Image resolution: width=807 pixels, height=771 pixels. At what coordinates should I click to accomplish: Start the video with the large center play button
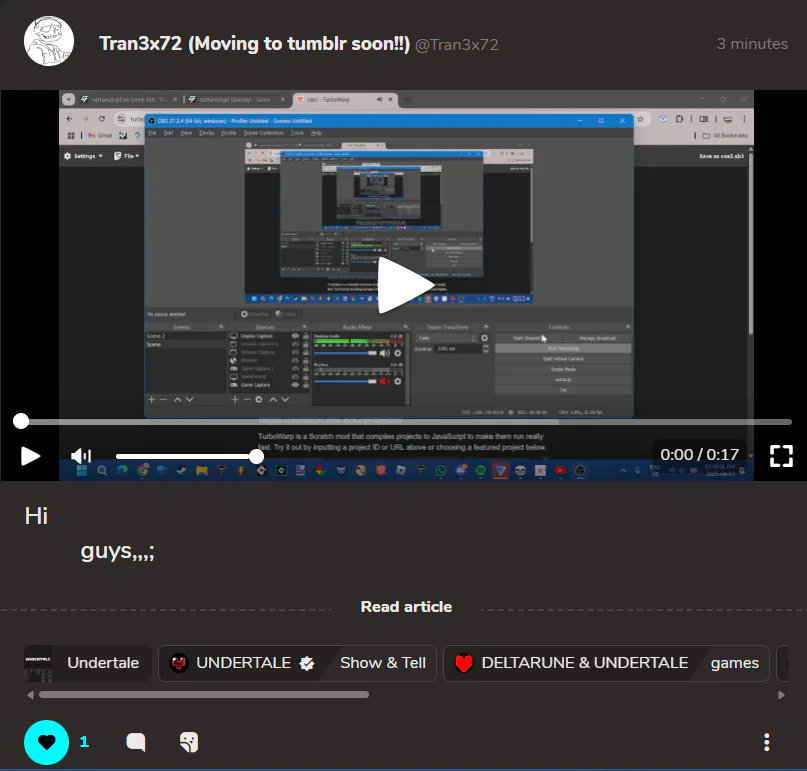[x=406, y=285]
